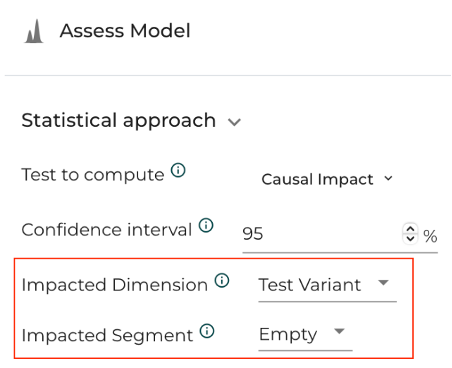This screenshot has width=452, height=368.
Task: Decrease confidence interval with the down stepper arrow
Action: (410, 239)
